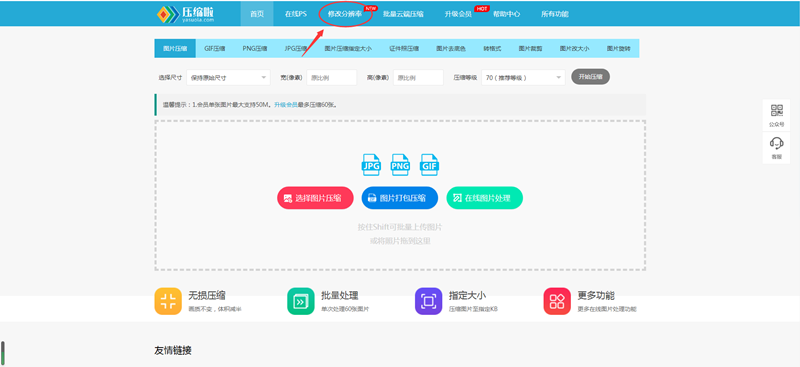Switch to the 图片去底色 tab
Screen dimensions: 800x367
tap(451, 48)
